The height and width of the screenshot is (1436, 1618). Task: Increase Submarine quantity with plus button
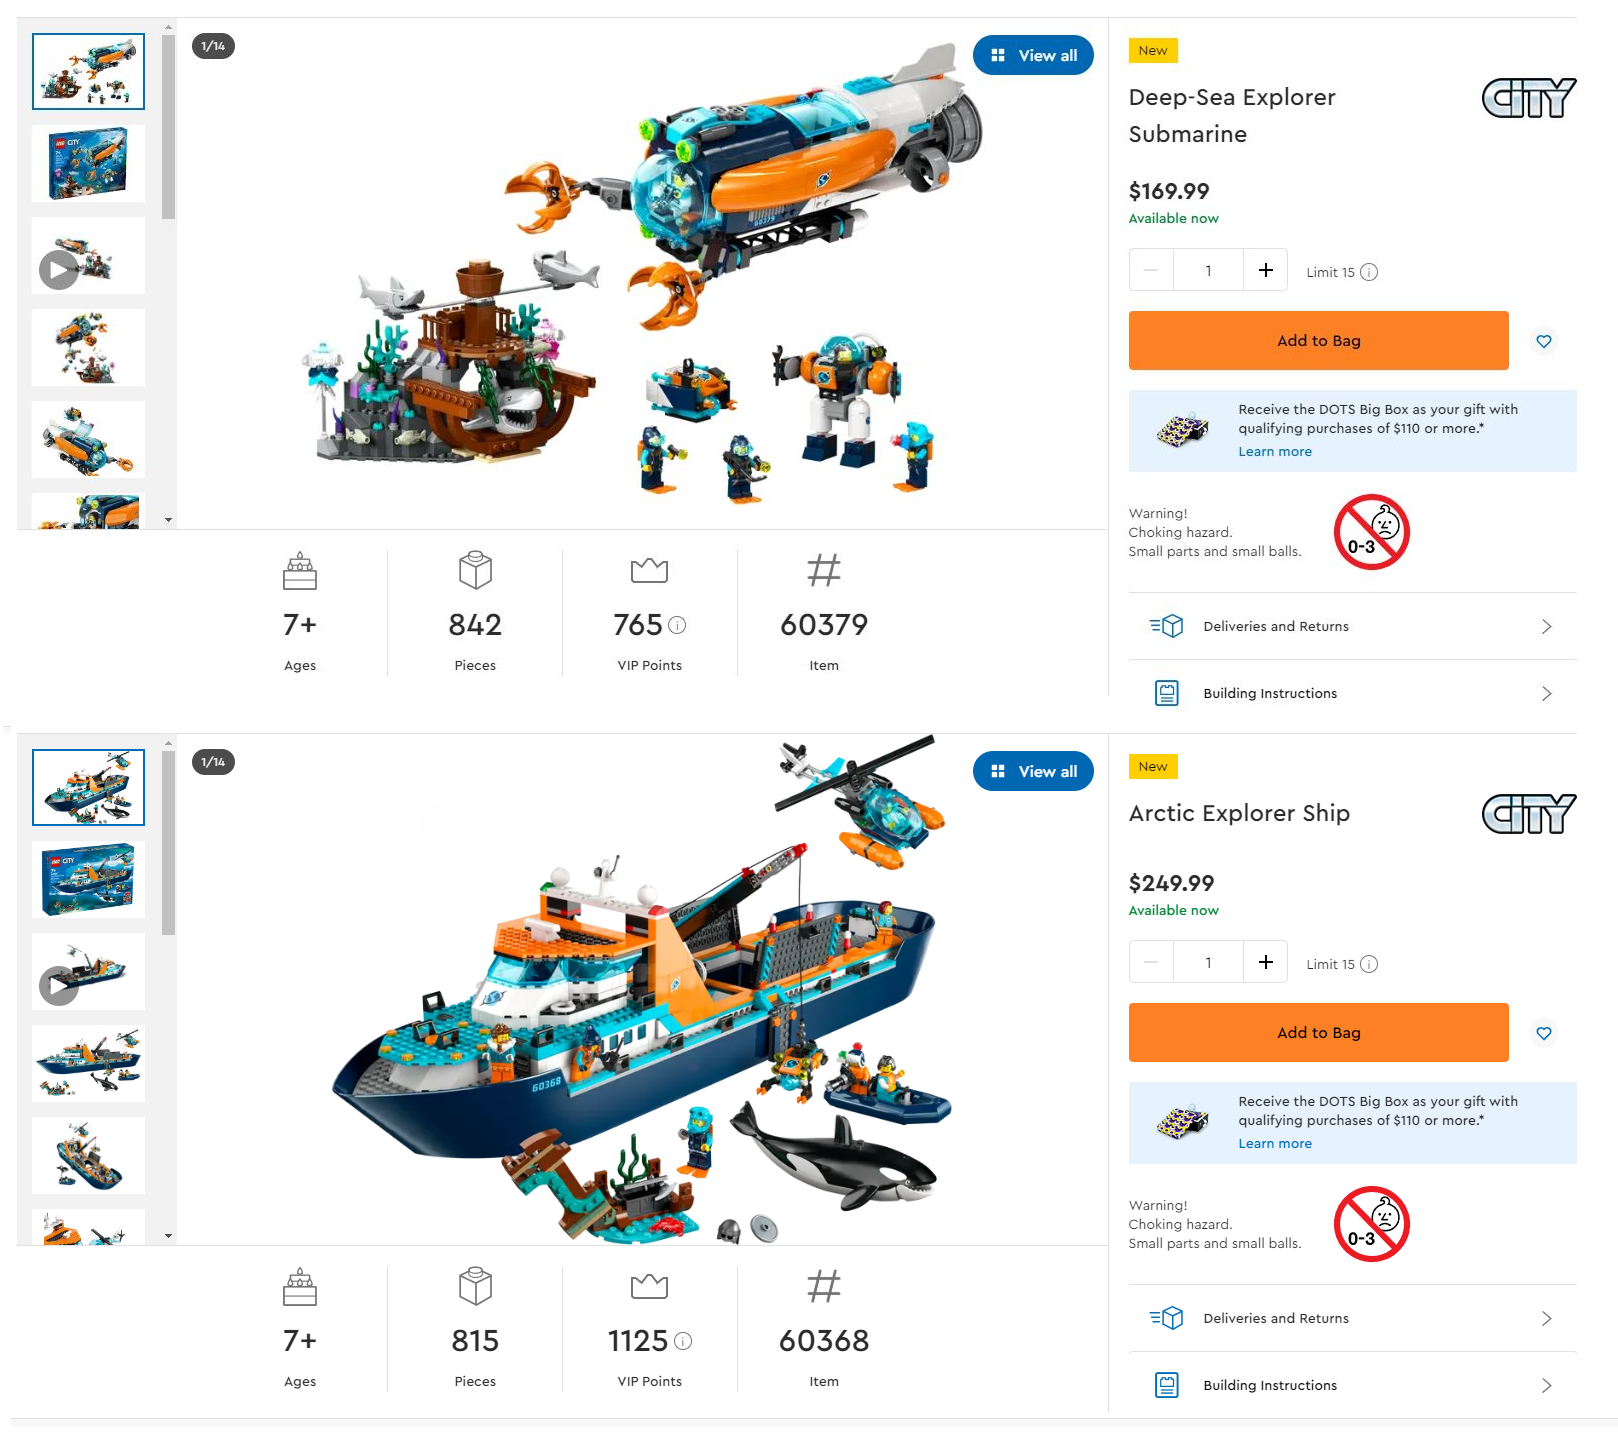coord(1265,270)
